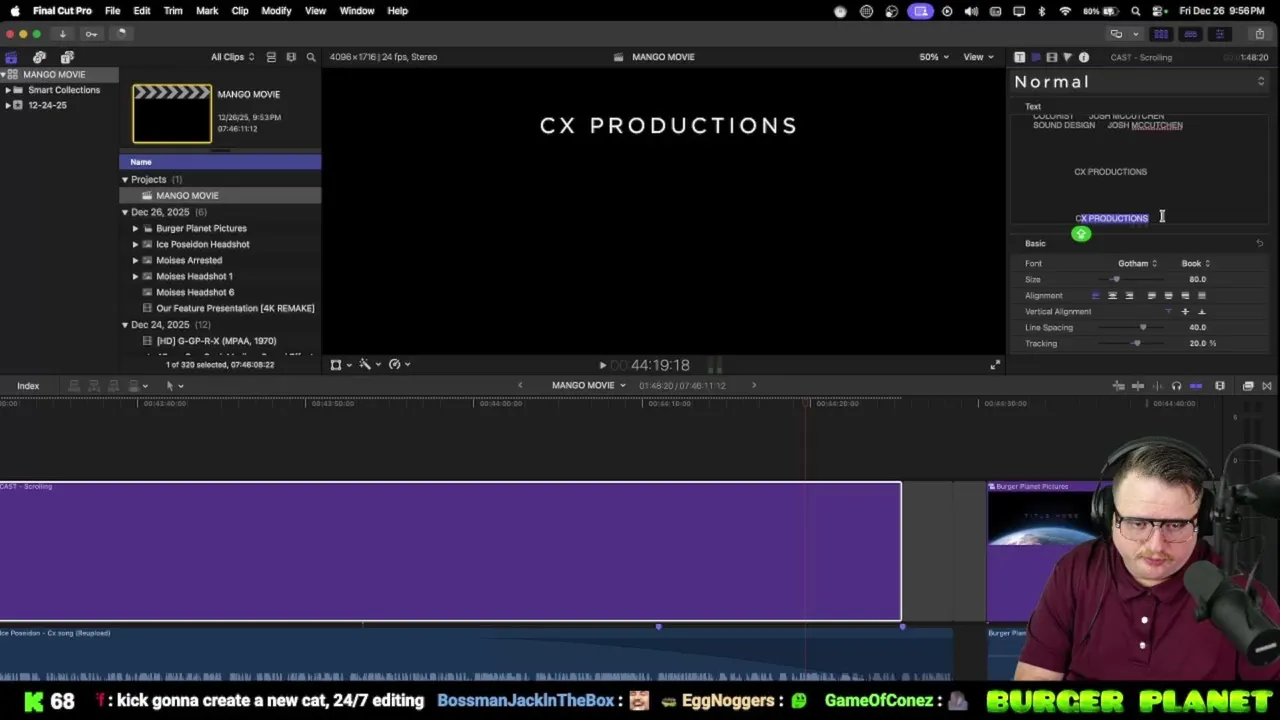
Task: Open the Modify menu
Action: (276, 11)
